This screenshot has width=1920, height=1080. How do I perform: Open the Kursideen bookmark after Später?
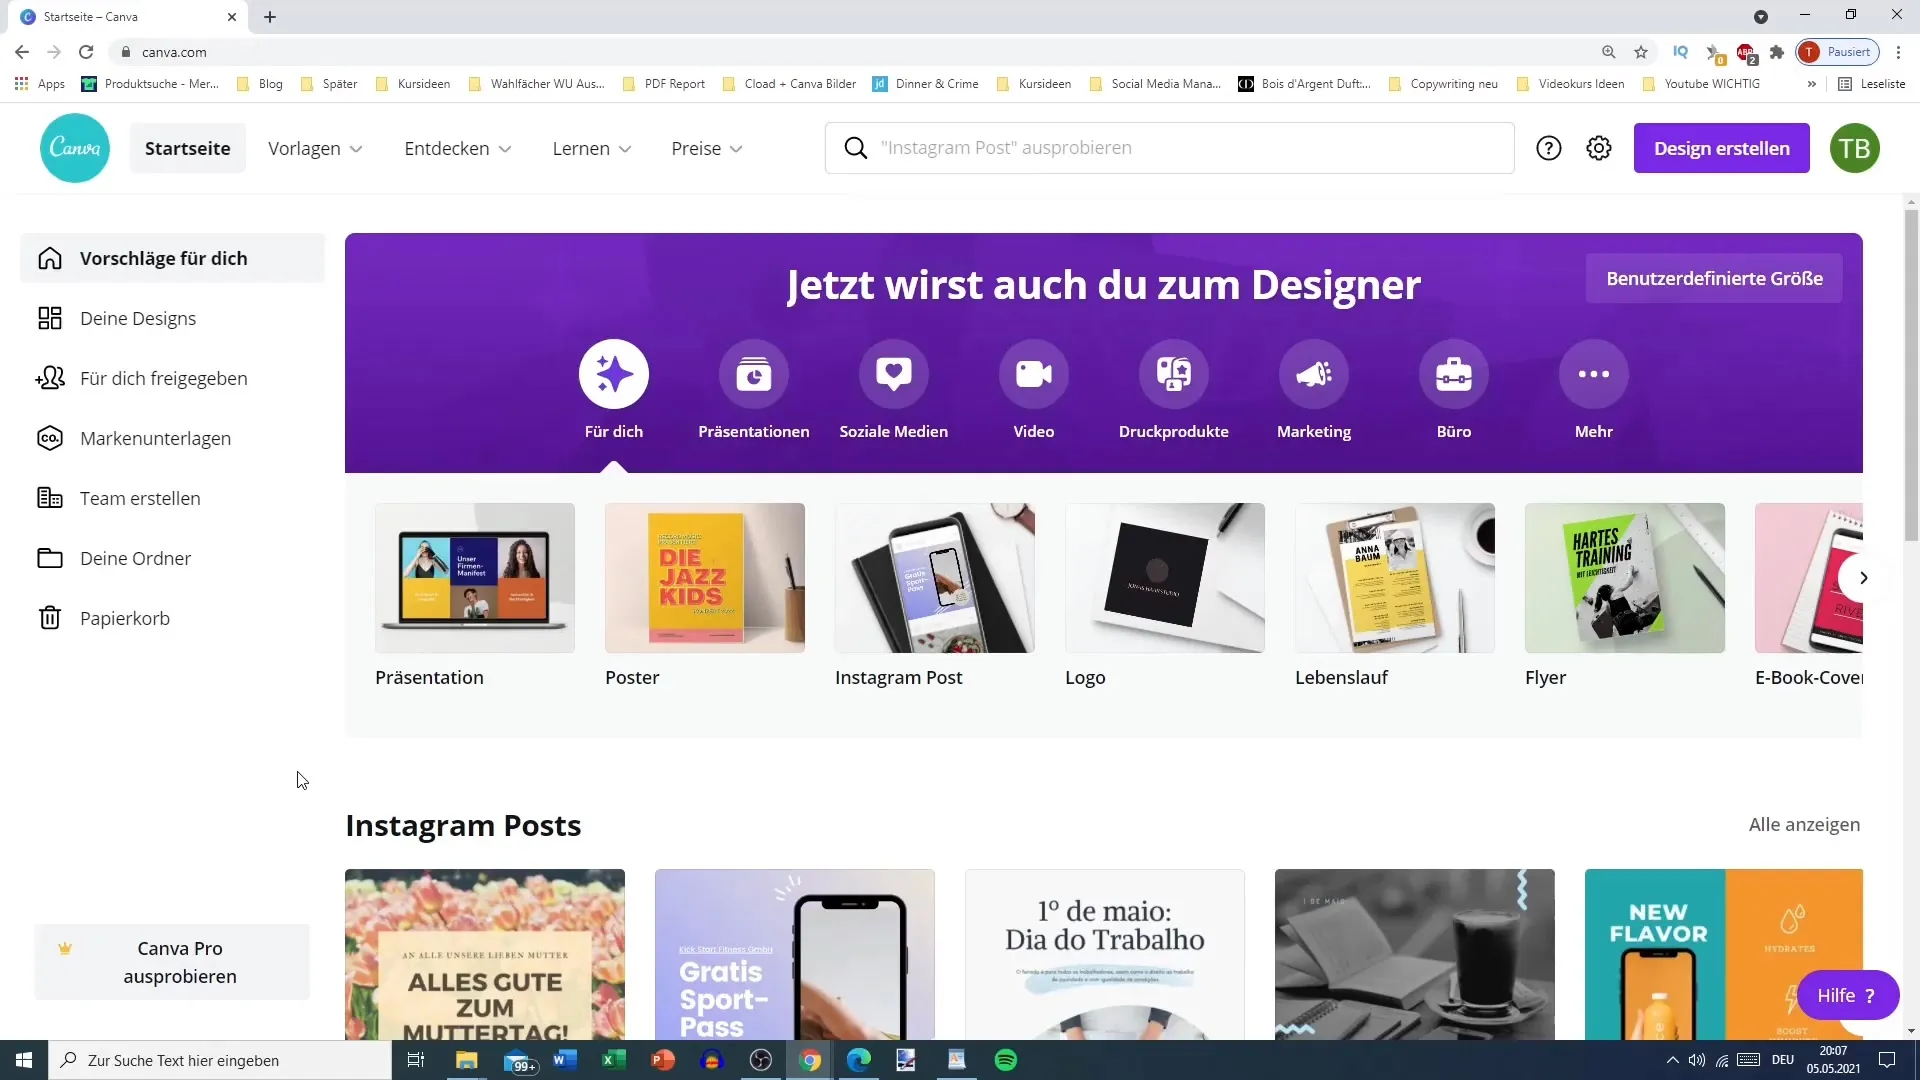click(413, 84)
